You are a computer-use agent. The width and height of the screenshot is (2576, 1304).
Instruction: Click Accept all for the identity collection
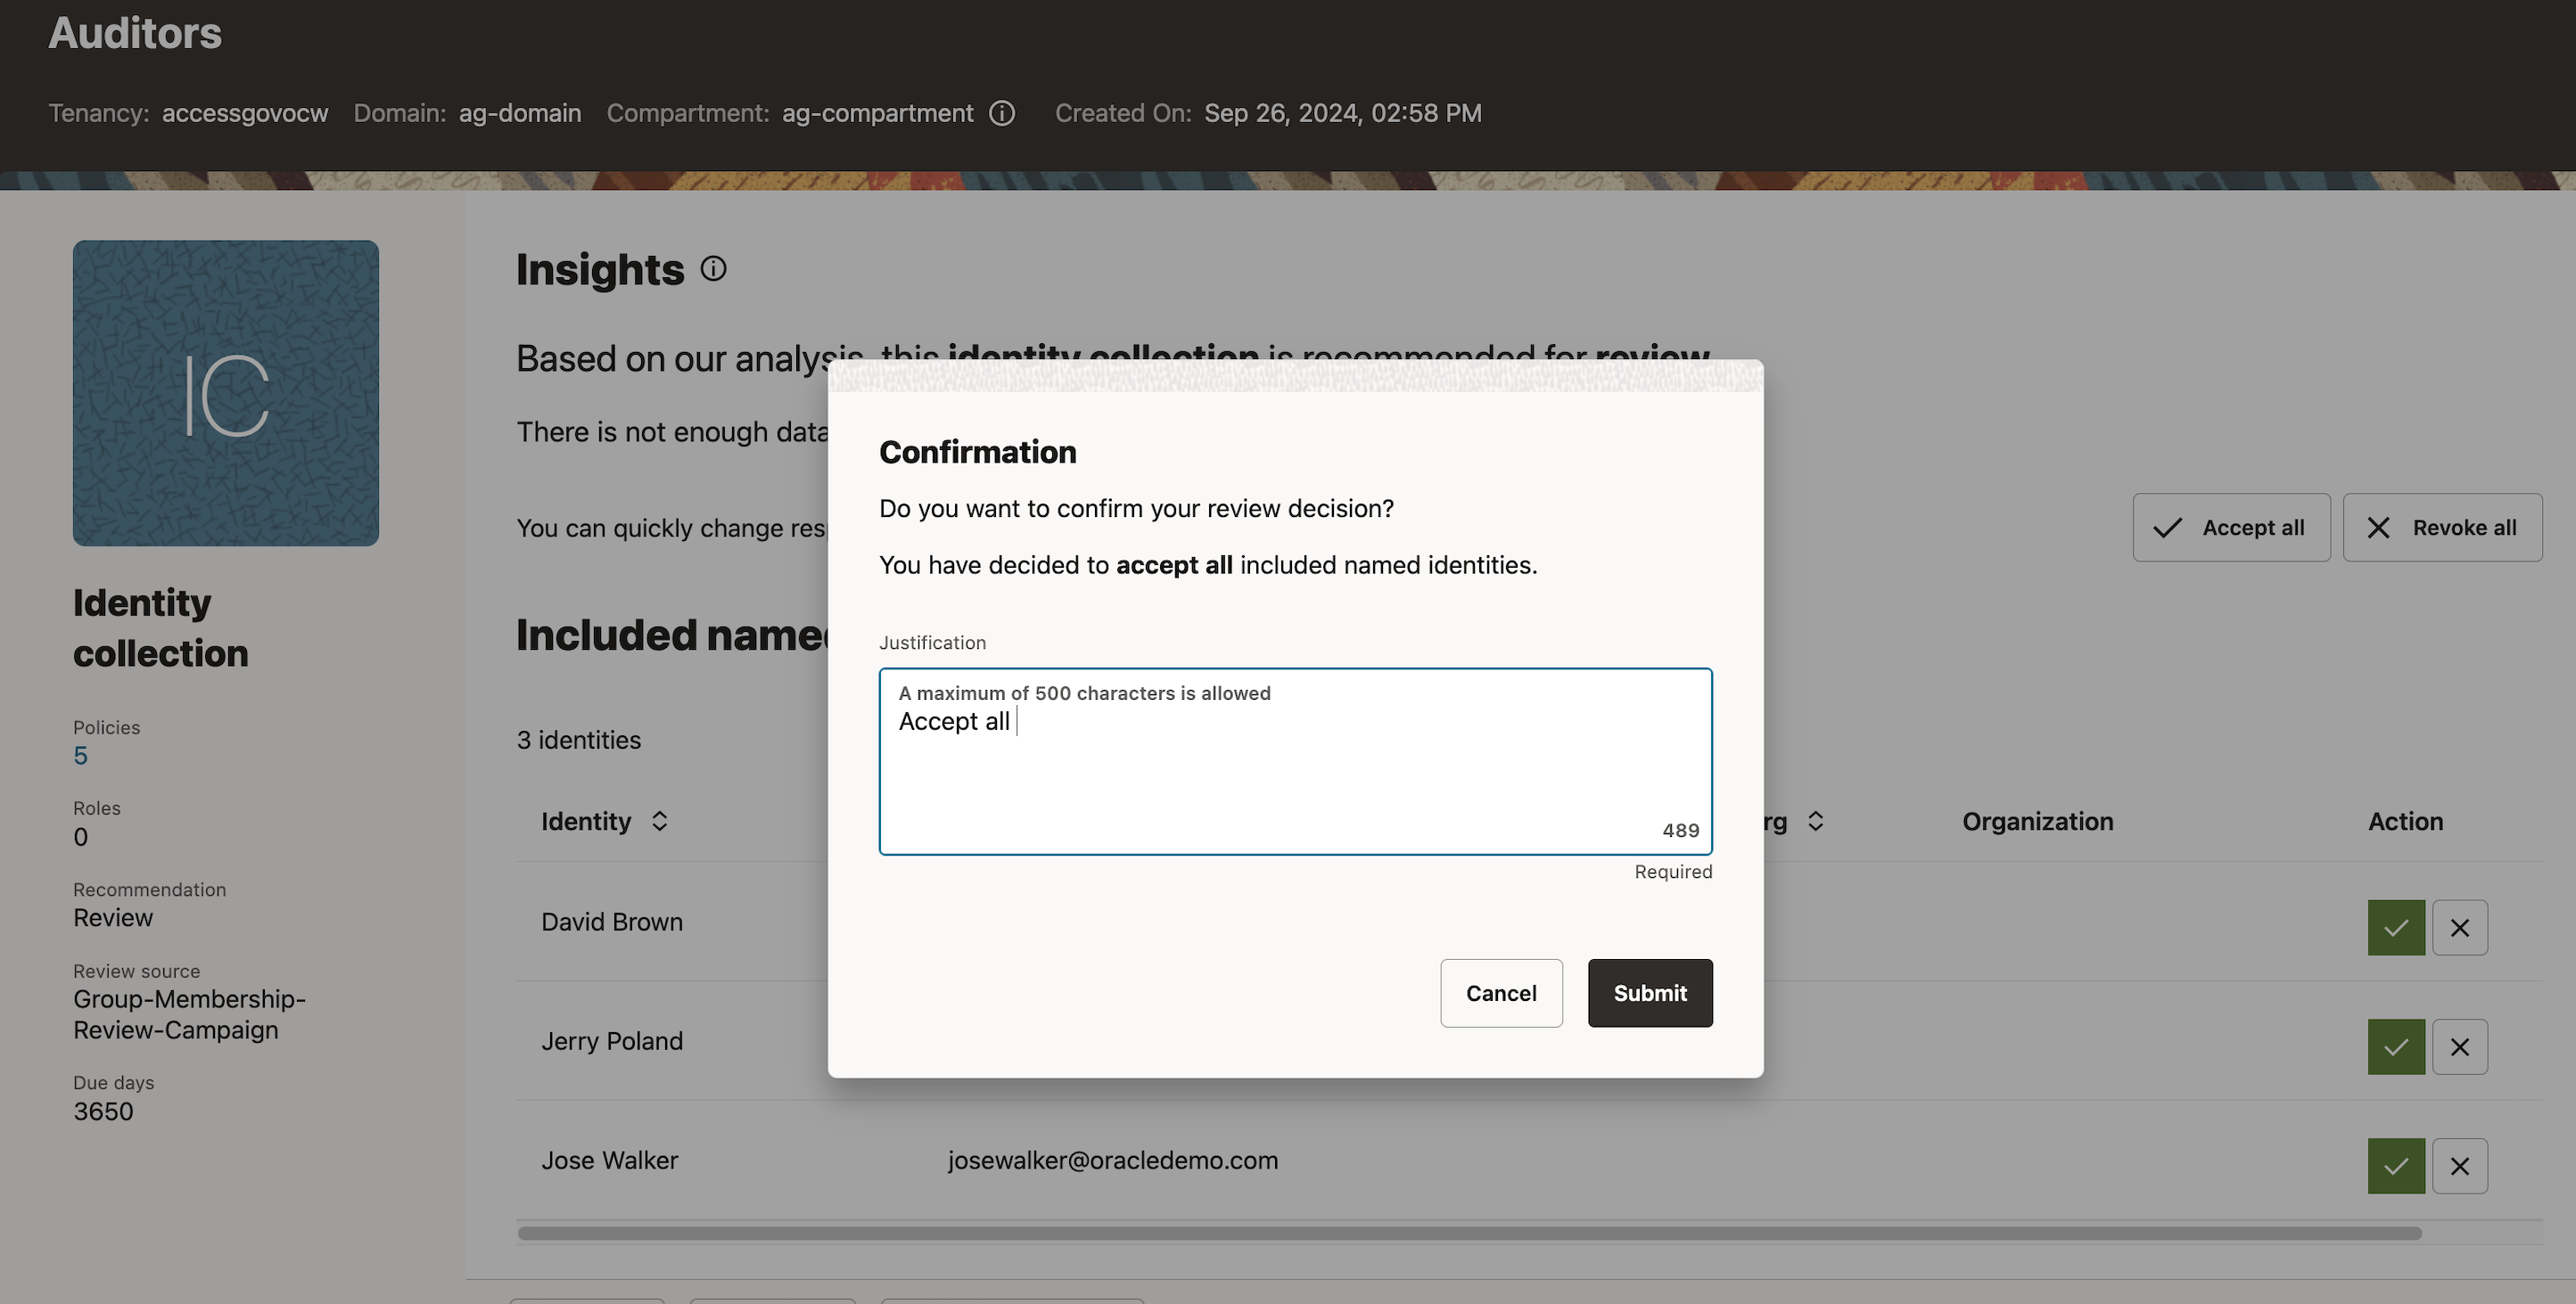[2231, 527]
